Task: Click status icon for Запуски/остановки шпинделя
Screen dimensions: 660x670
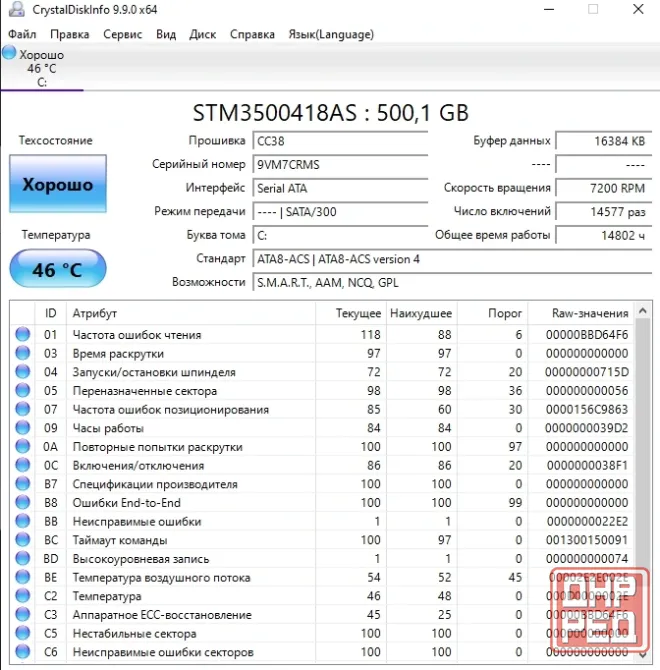Action: tap(23, 371)
